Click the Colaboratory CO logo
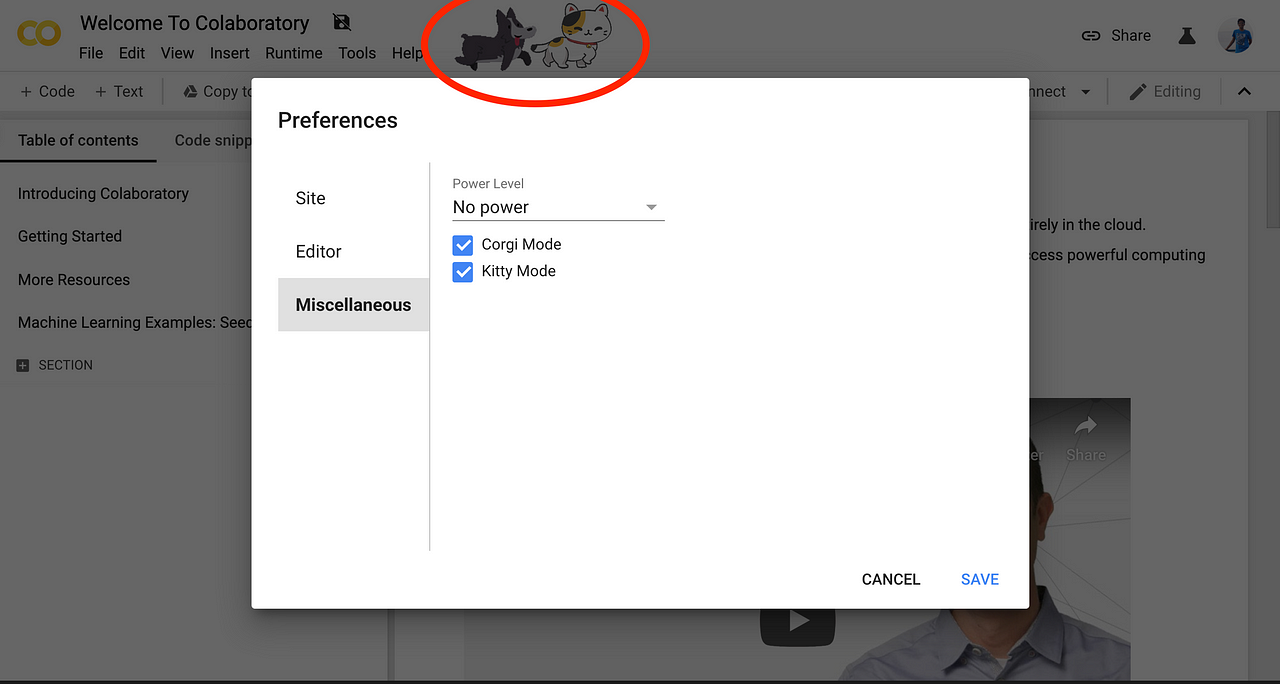The width and height of the screenshot is (1280, 684). [39, 35]
